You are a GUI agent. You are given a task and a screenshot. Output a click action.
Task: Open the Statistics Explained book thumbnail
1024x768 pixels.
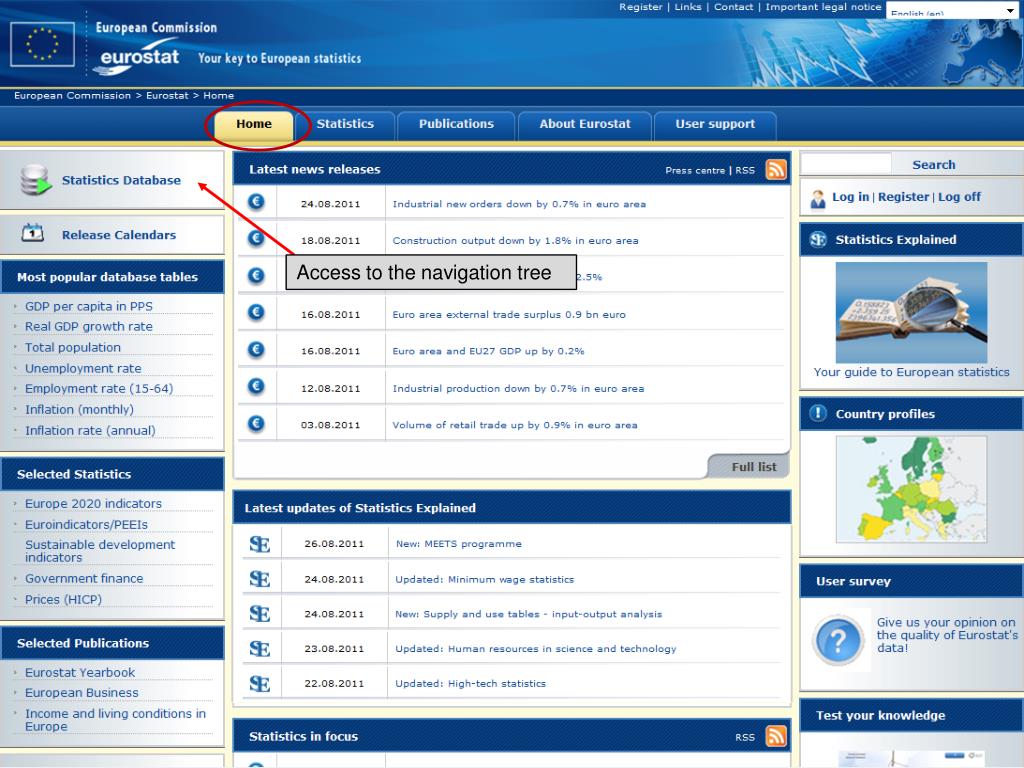pyautogui.click(x=911, y=312)
